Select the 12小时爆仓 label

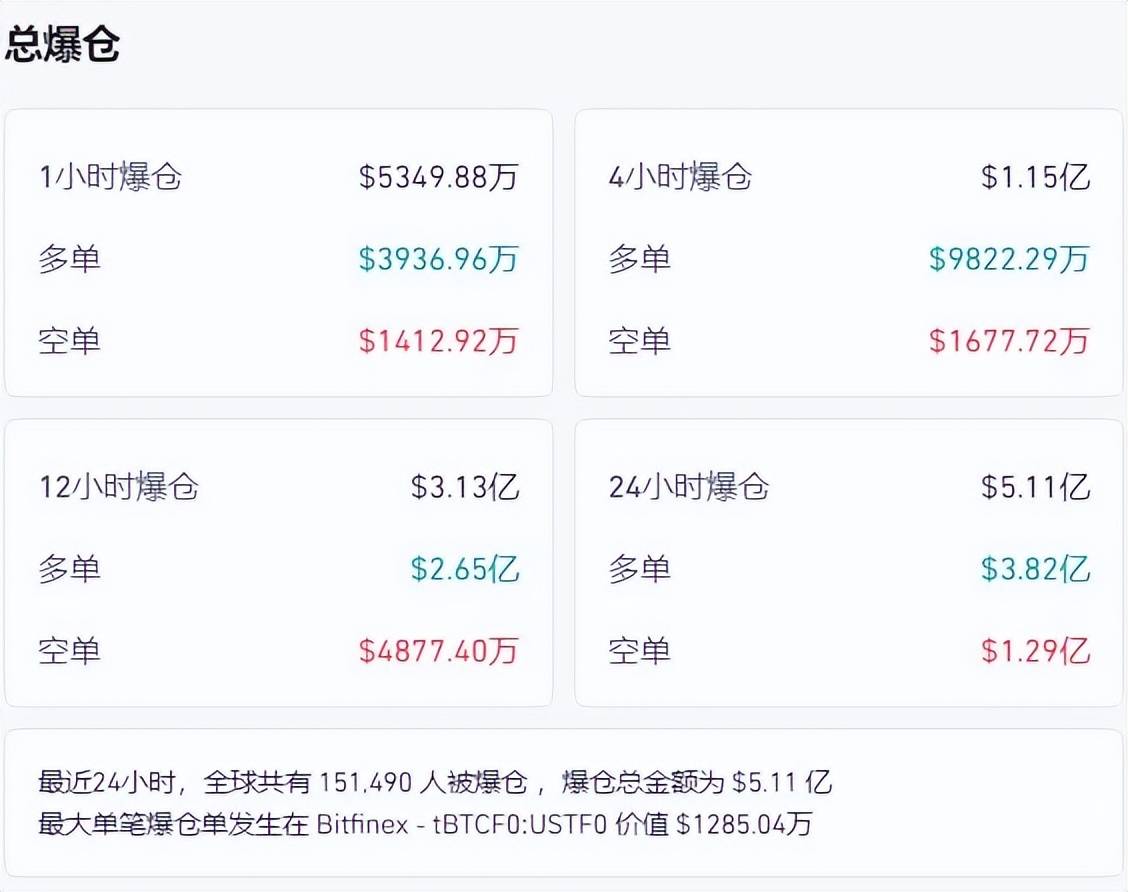(119, 488)
